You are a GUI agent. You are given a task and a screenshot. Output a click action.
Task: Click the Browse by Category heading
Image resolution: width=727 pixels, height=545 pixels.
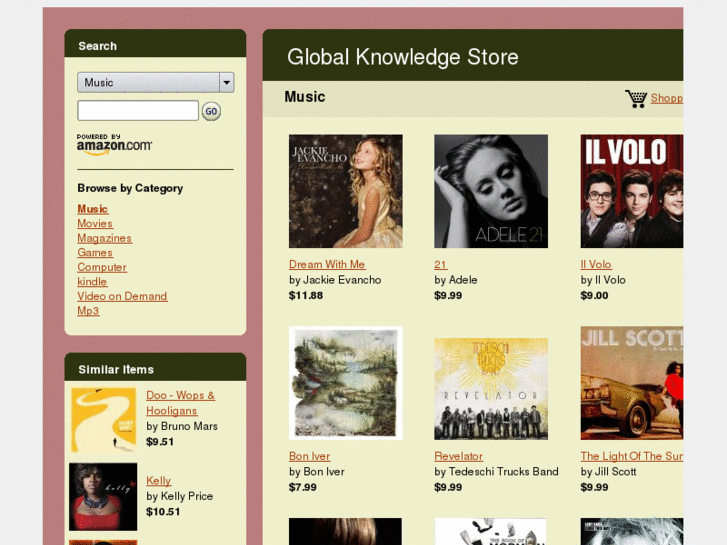(130, 188)
